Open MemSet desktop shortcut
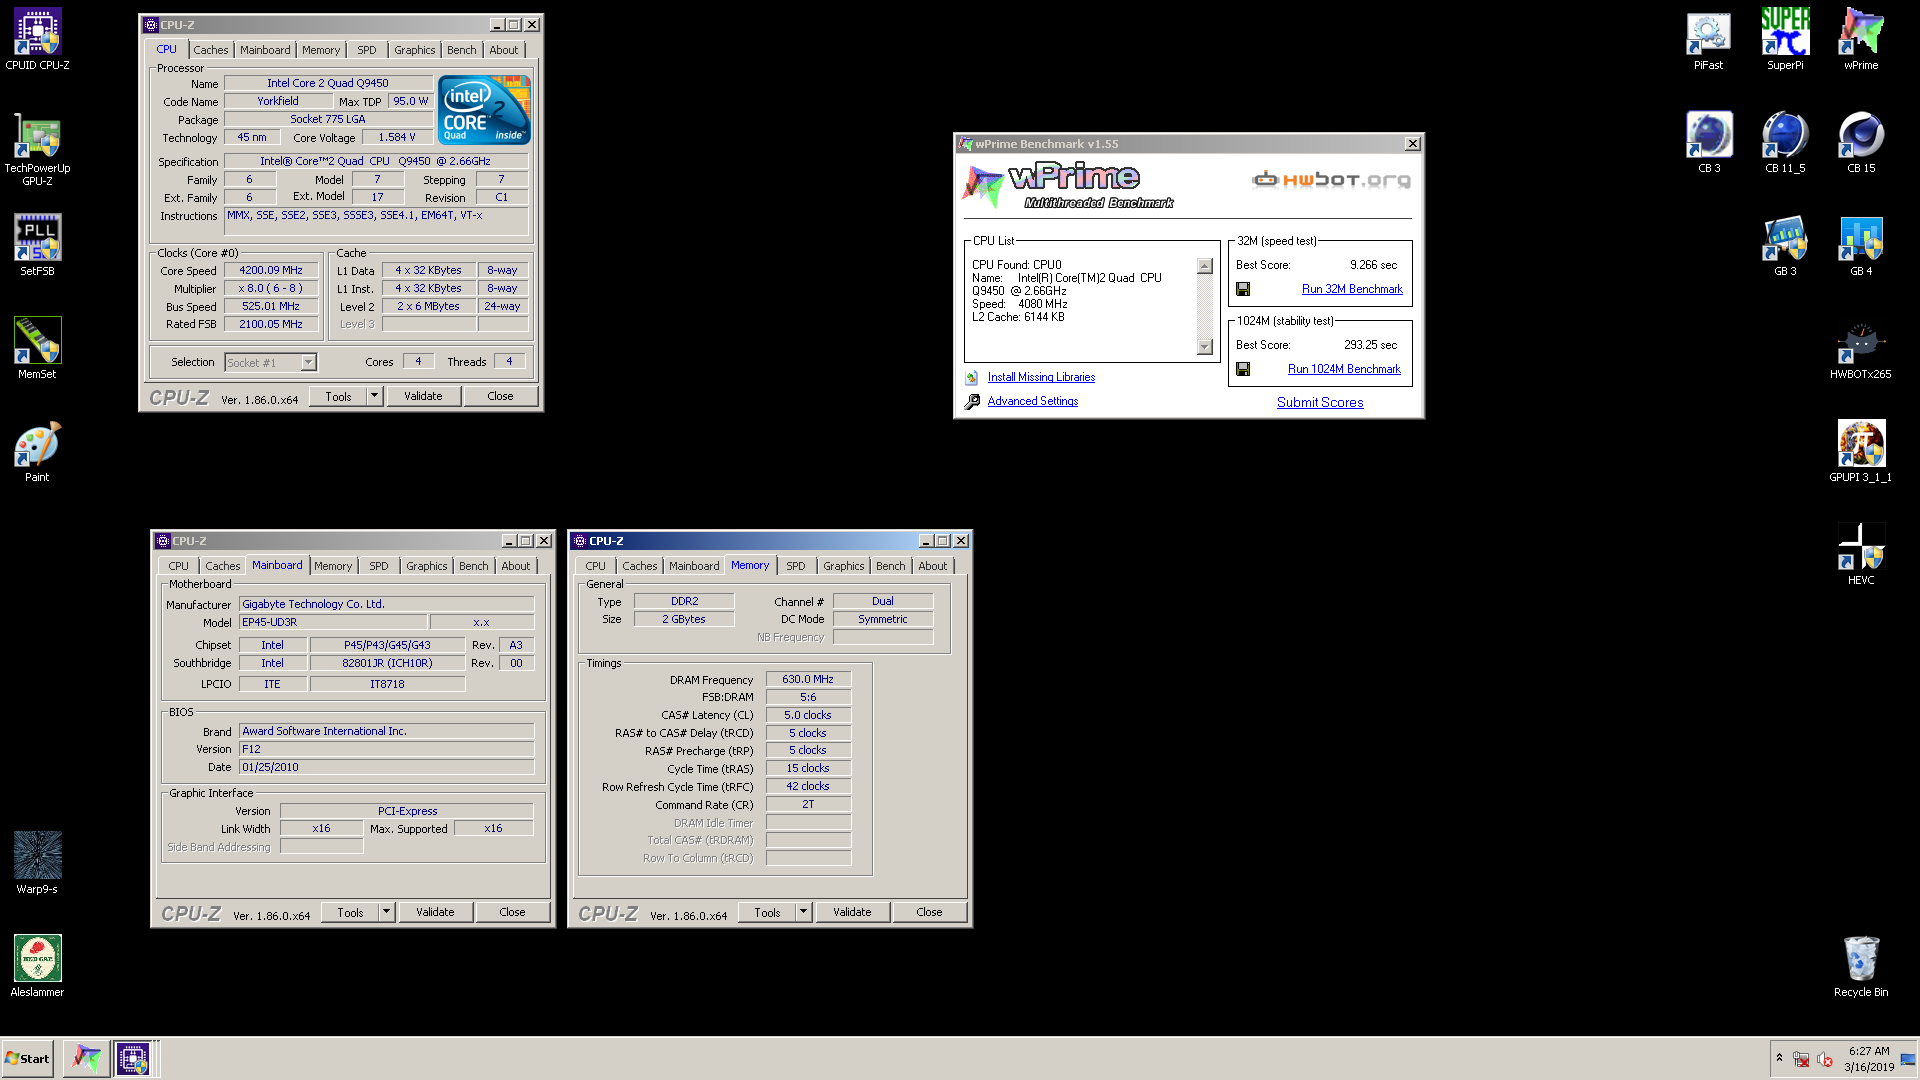 click(37, 348)
